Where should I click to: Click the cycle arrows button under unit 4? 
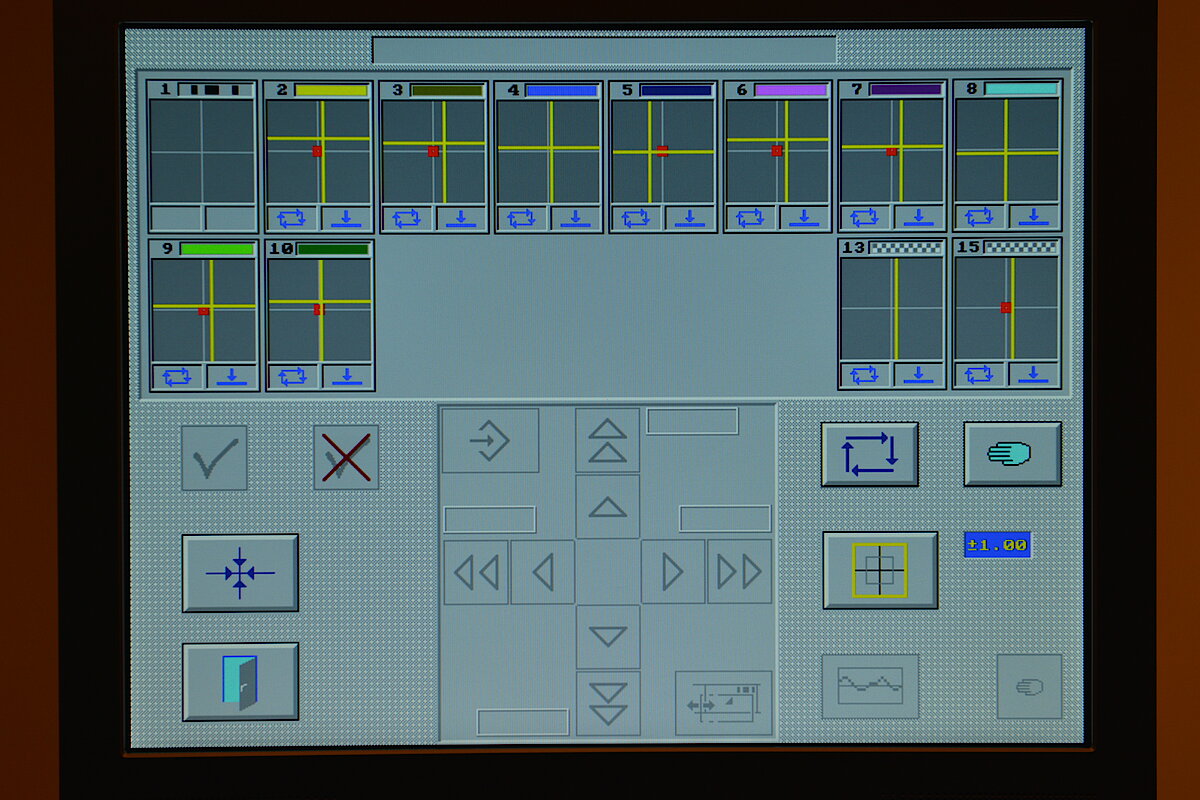click(522, 218)
